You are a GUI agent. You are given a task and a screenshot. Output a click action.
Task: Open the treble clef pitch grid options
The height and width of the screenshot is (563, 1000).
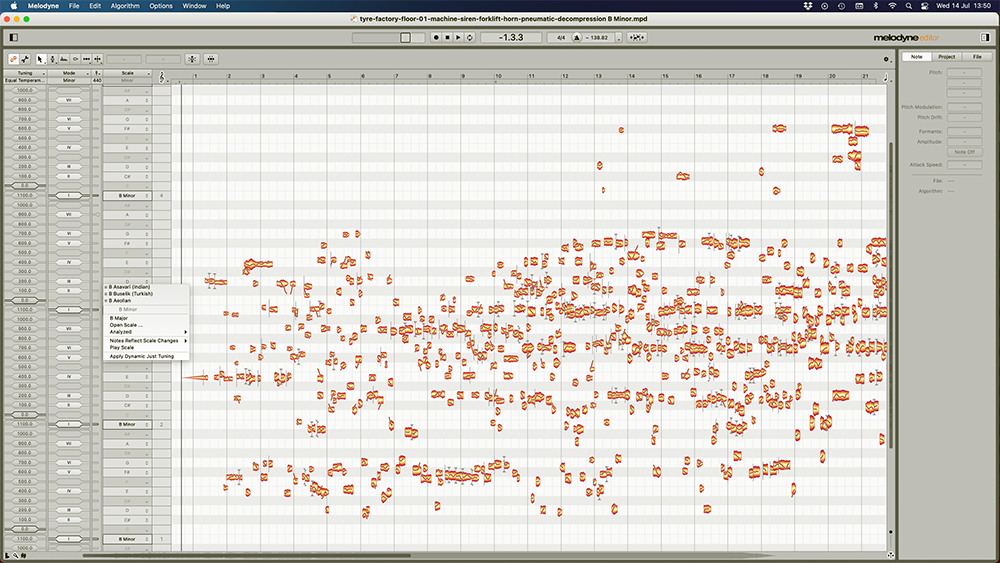162,77
